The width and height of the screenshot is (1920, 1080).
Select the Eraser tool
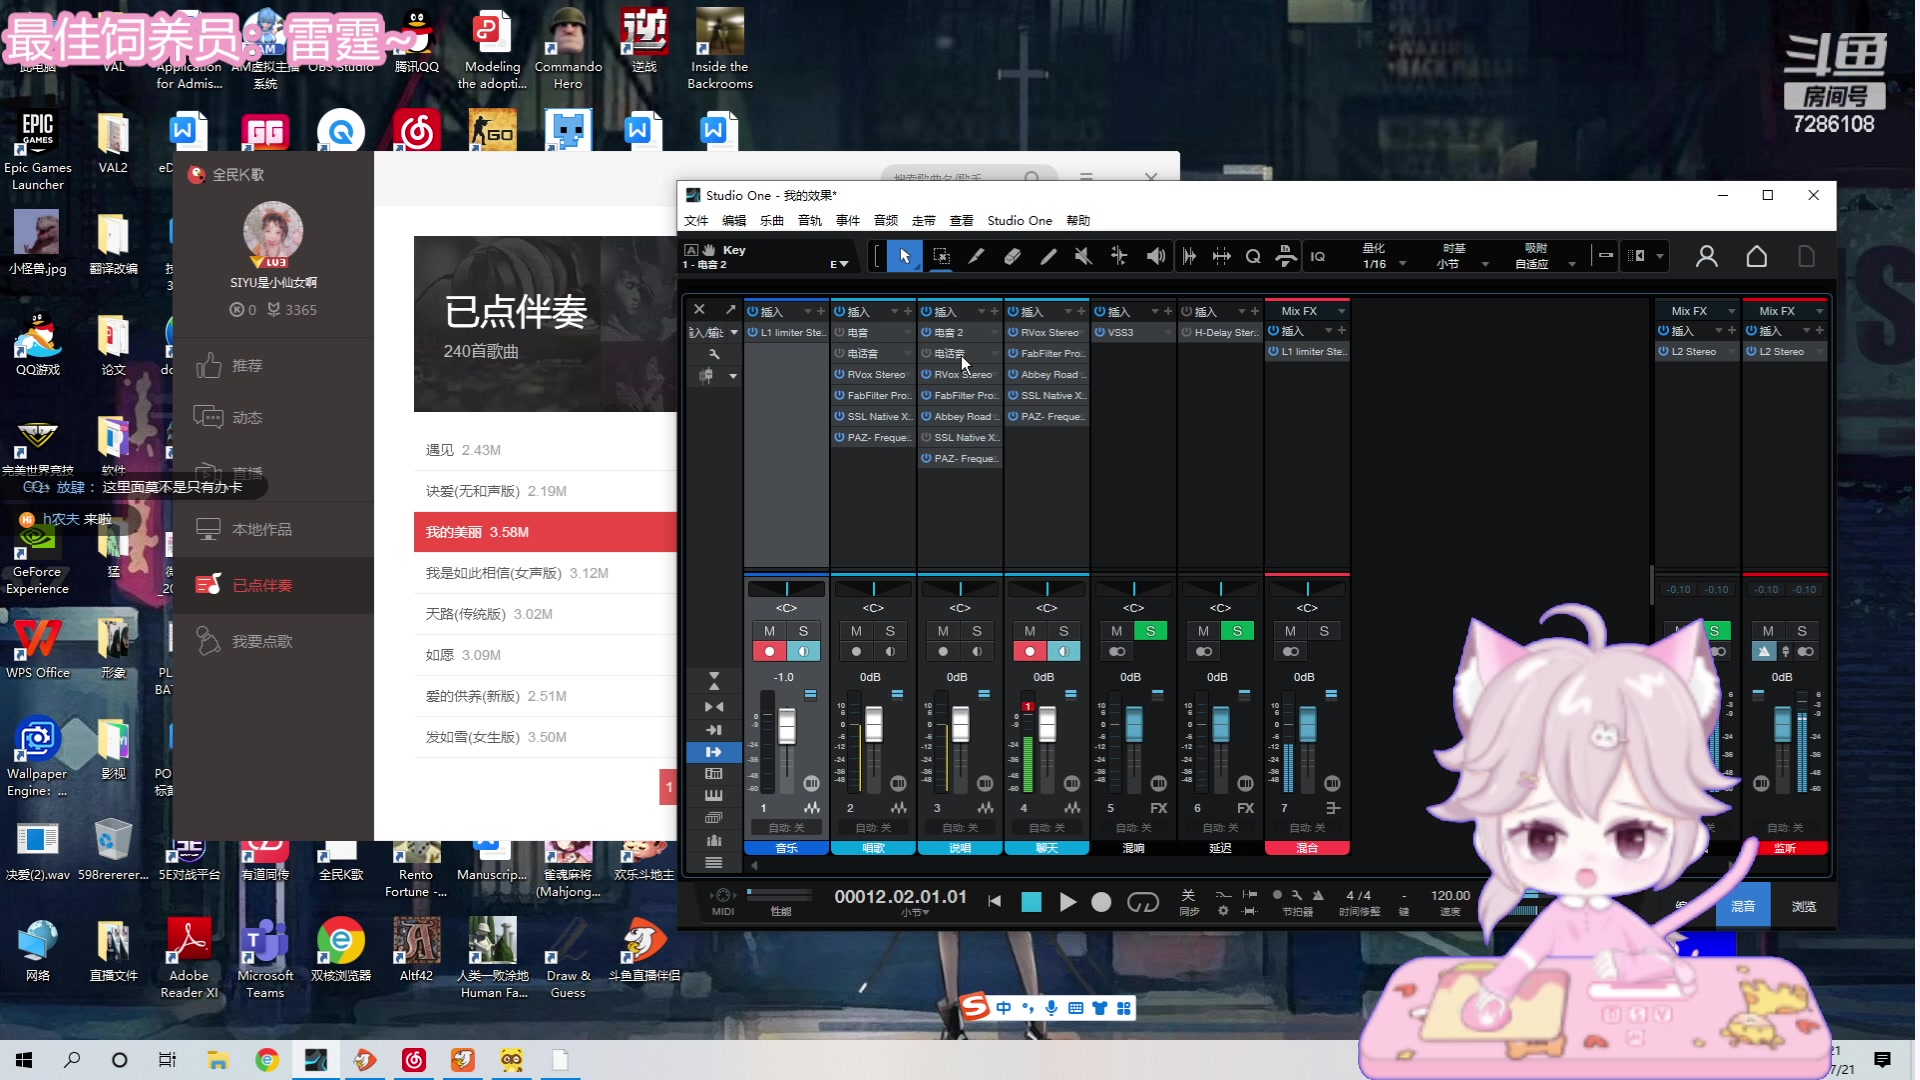click(x=1012, y=257)
